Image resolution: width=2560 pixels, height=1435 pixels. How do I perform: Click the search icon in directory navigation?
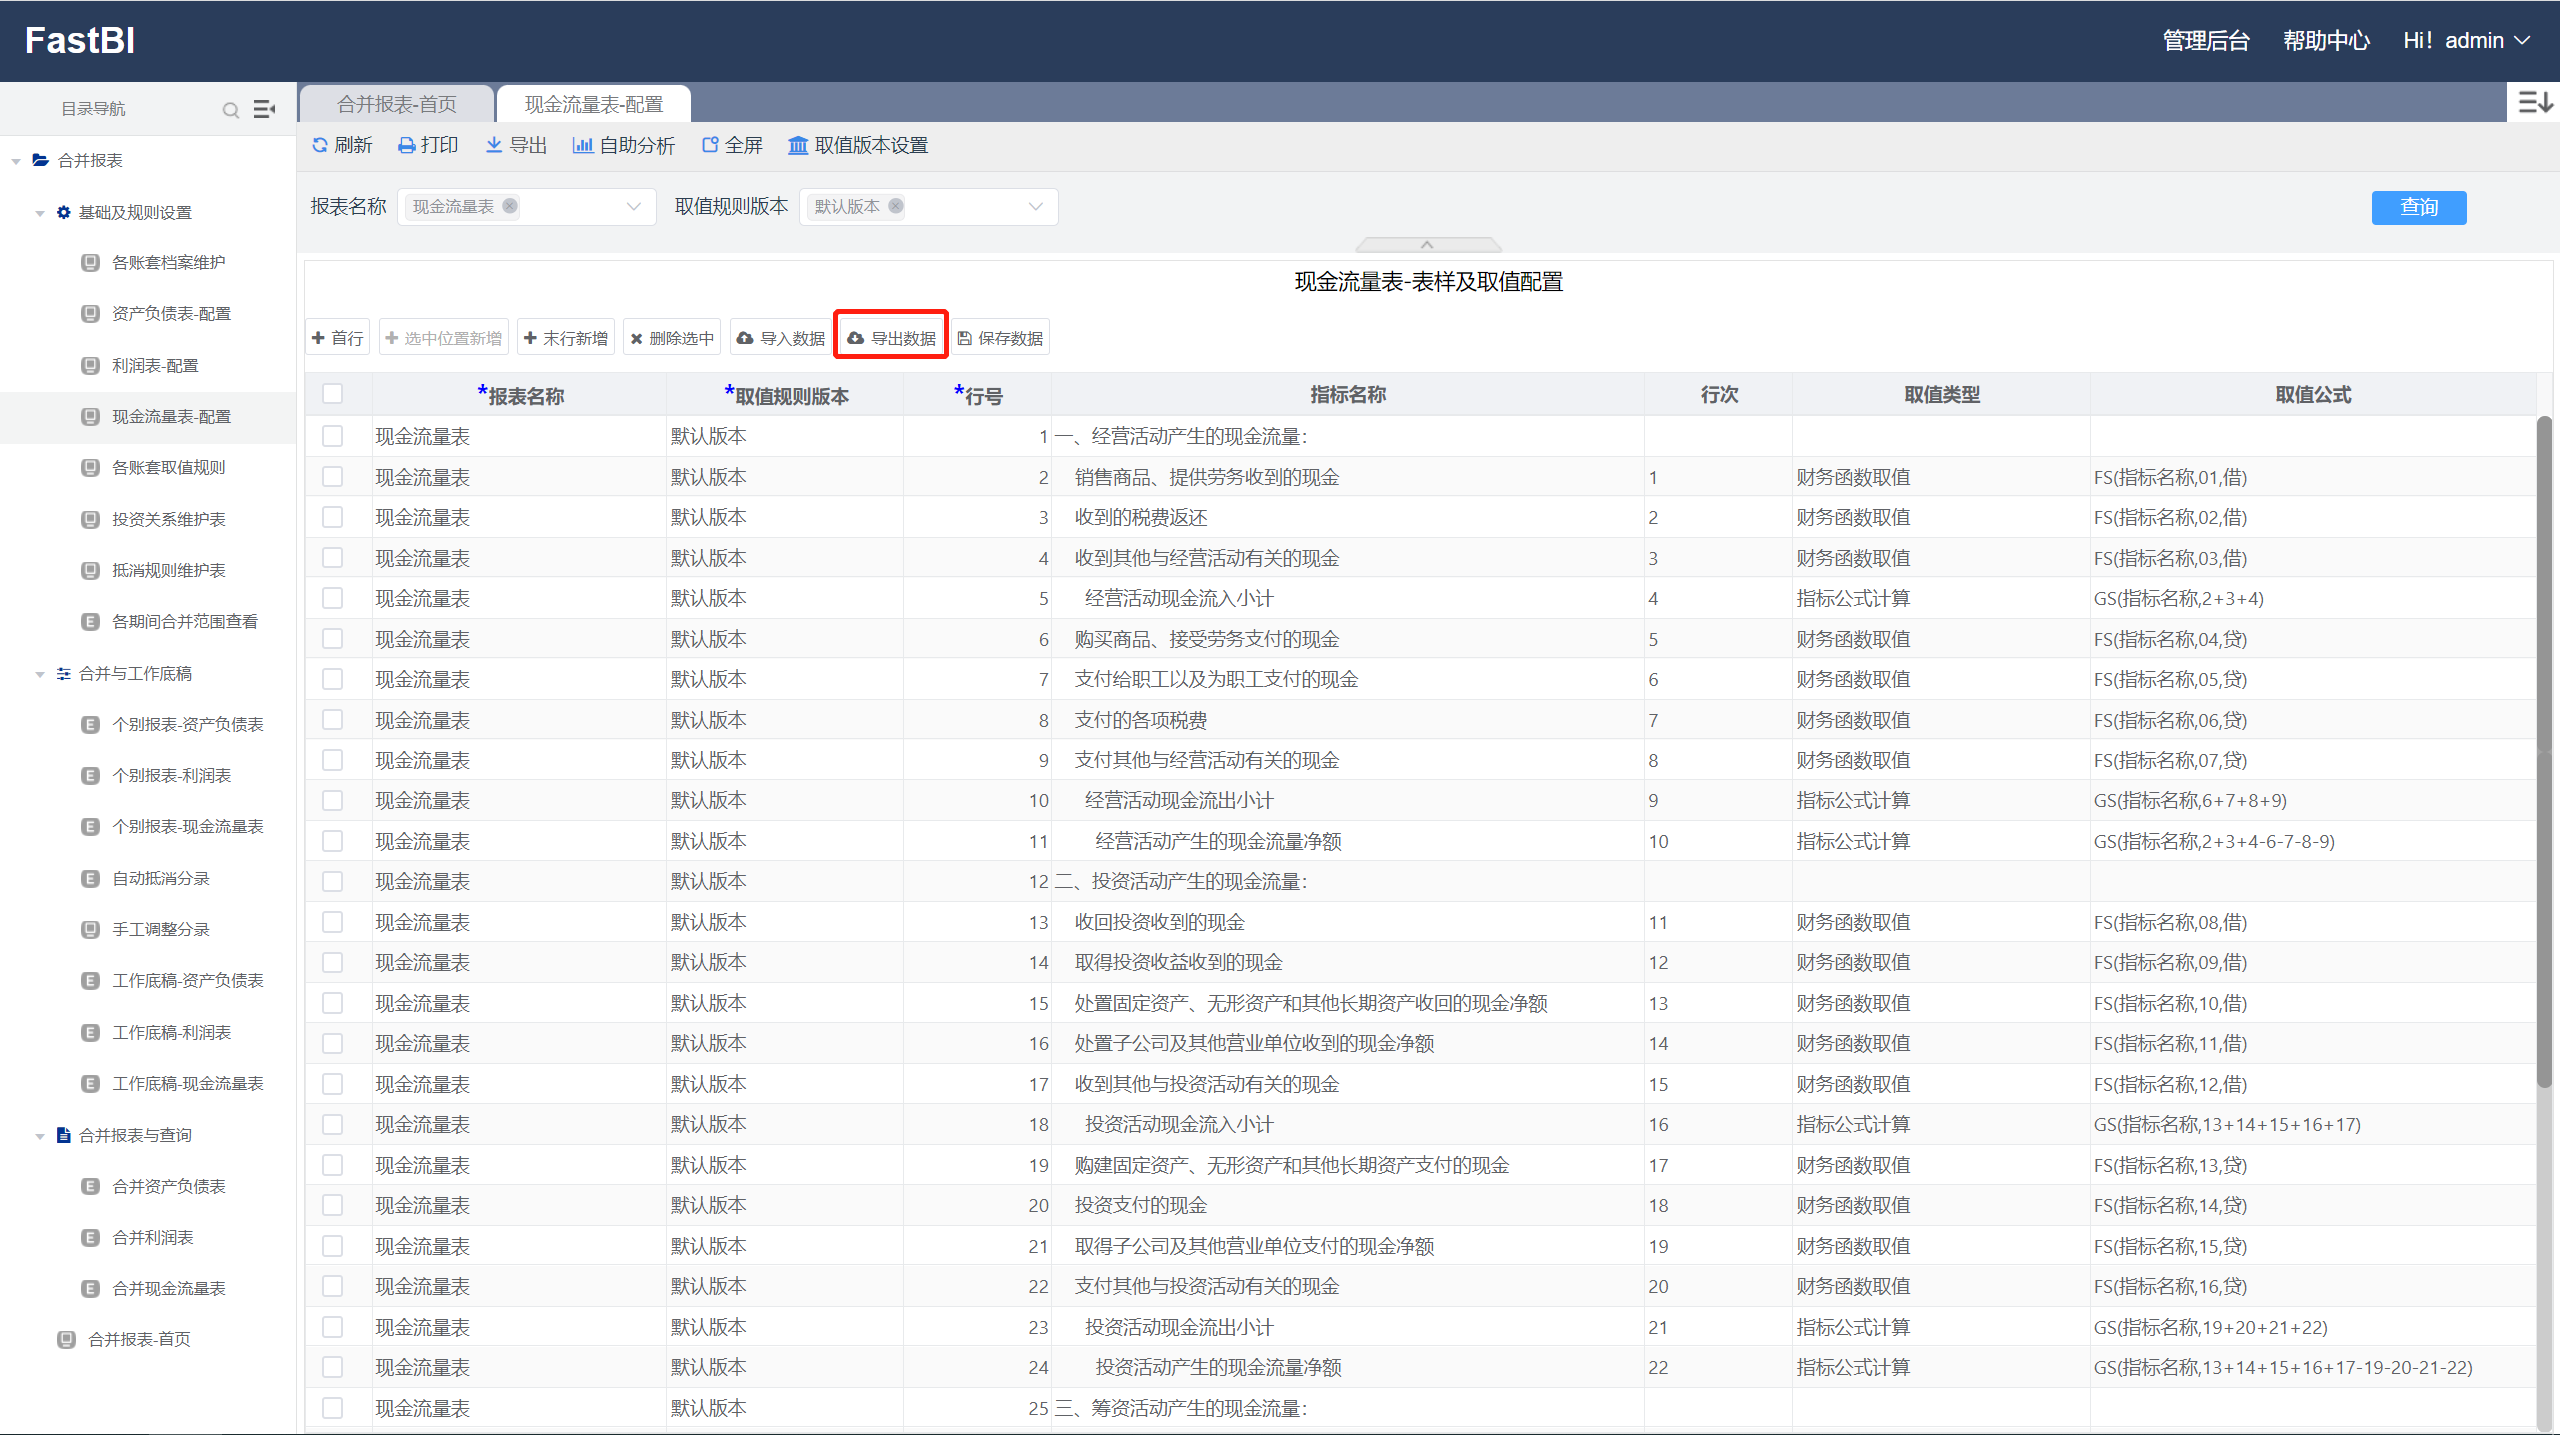pyautogui.click(x=231, y=110)
